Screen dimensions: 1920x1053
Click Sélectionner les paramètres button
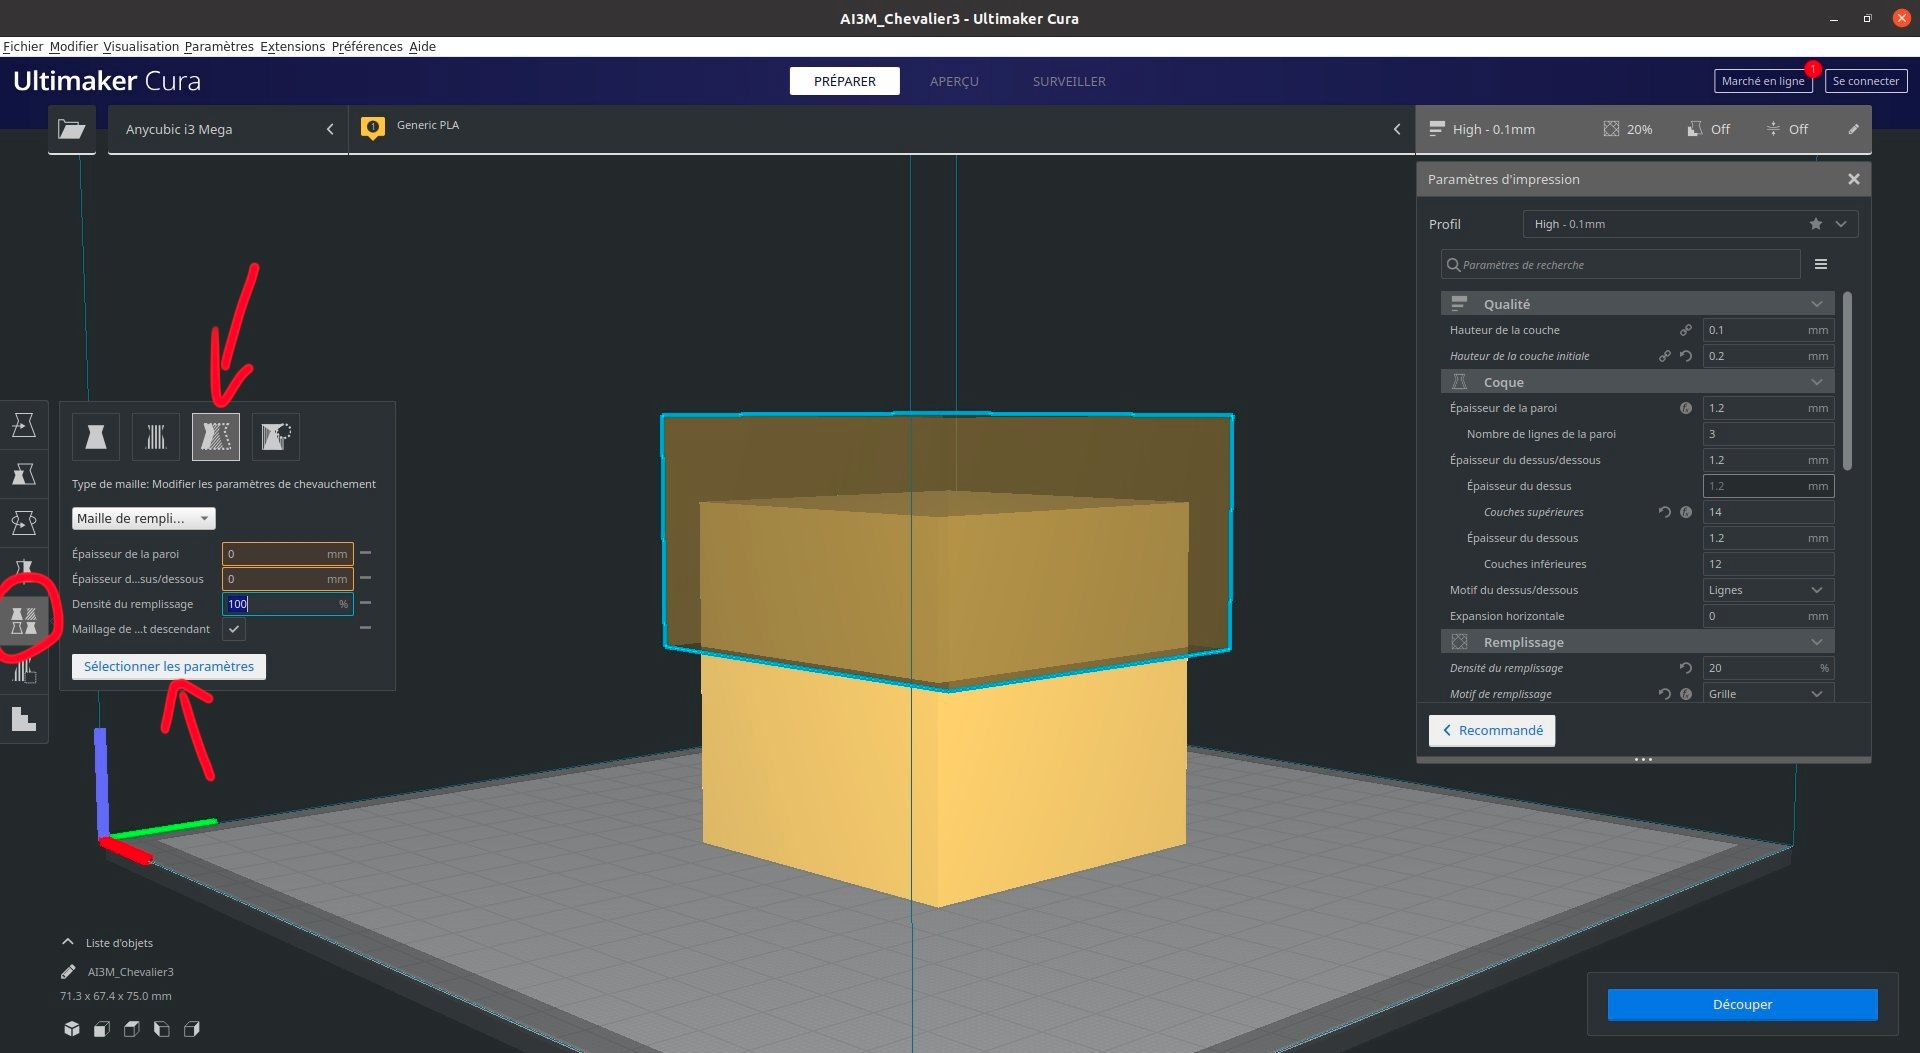click(x=169, y=666)
